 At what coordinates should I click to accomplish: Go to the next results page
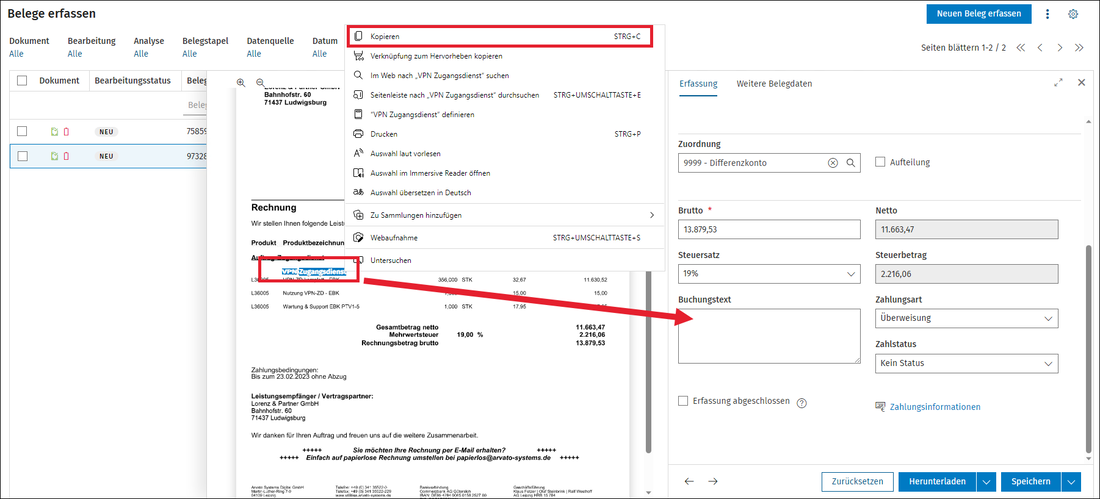[x=1060, y=48]
